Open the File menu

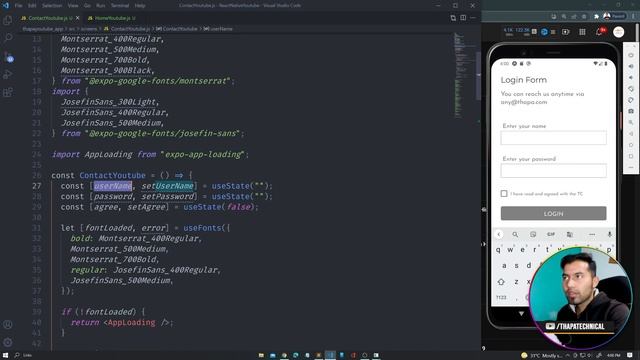(x=18, y=6)
